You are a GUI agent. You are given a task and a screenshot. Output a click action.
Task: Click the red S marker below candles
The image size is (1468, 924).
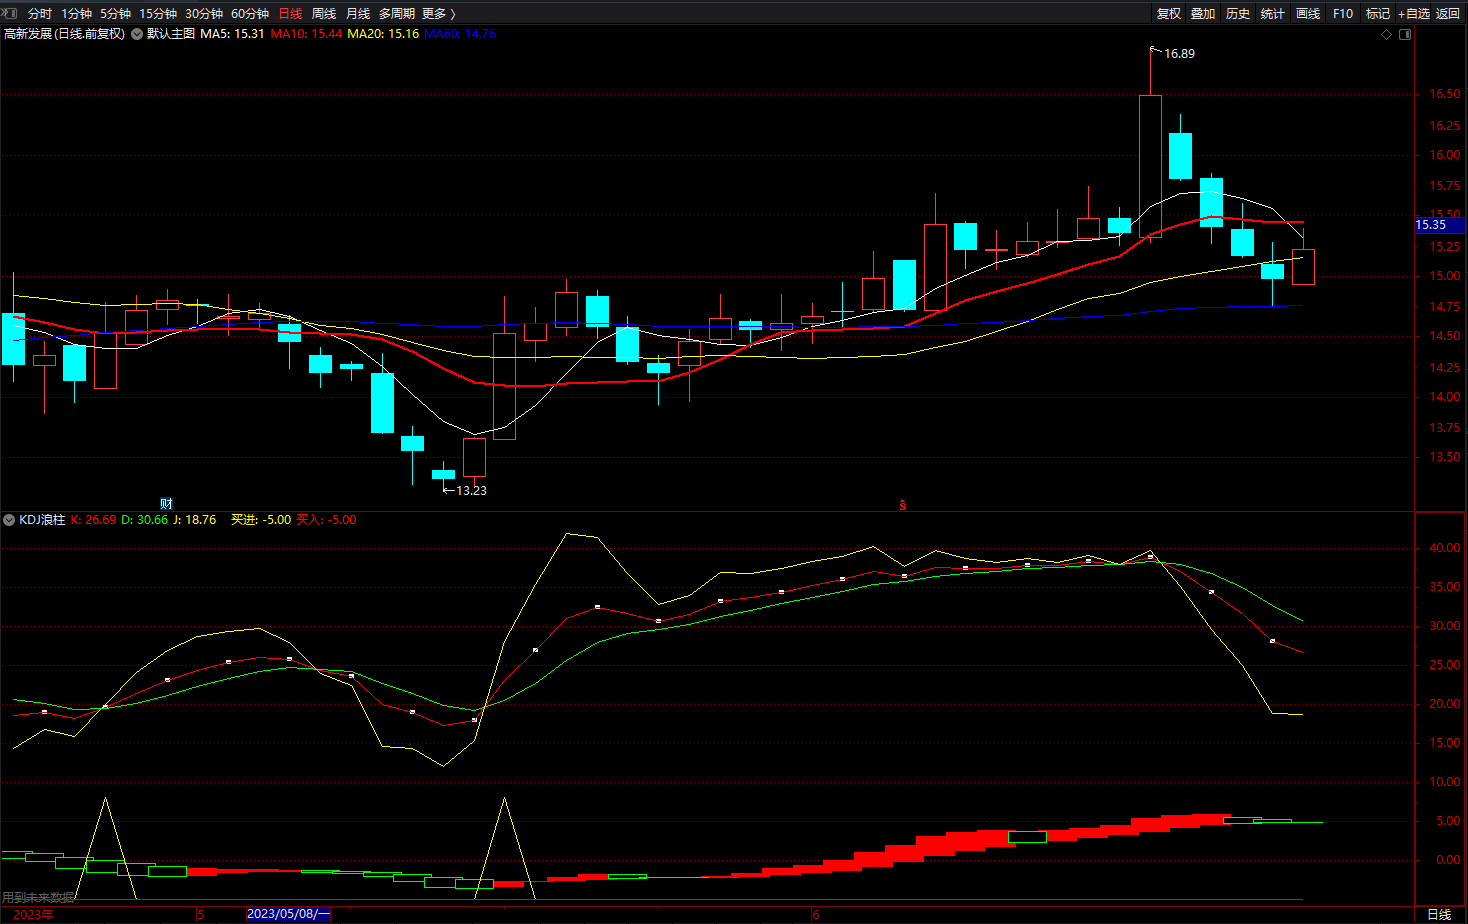pyautogui.click(x=902, y=505)
